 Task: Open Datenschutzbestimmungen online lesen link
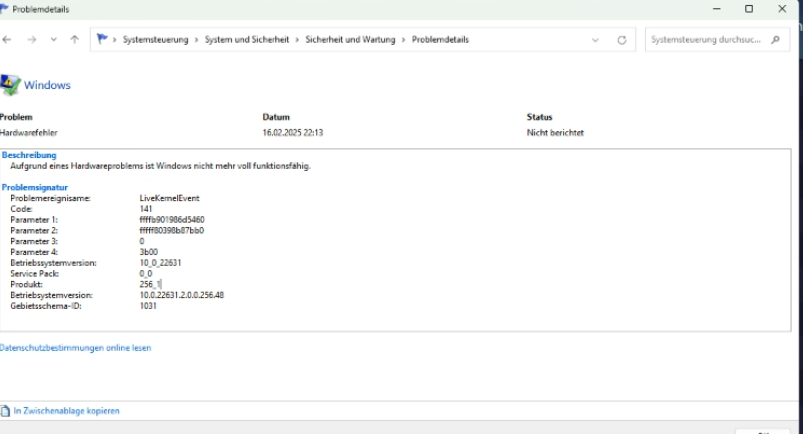pos(75,348)
